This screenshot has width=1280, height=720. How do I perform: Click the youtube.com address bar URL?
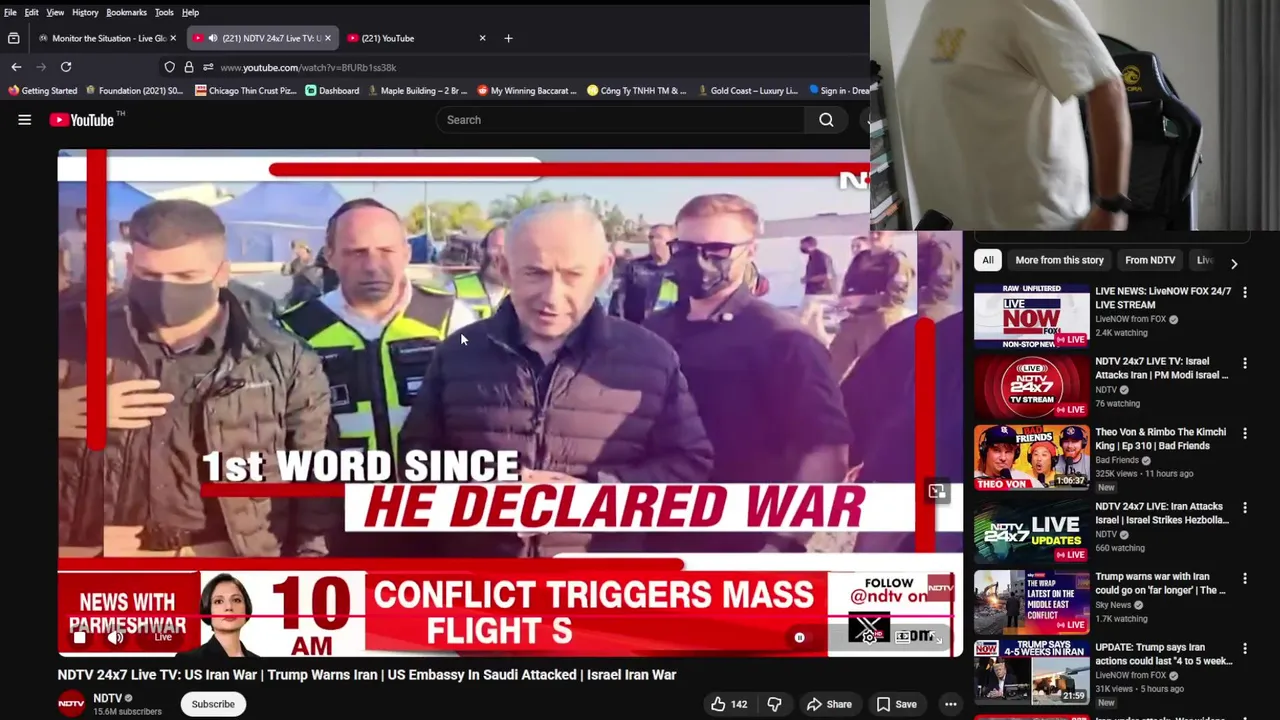(x=308, y=67)
